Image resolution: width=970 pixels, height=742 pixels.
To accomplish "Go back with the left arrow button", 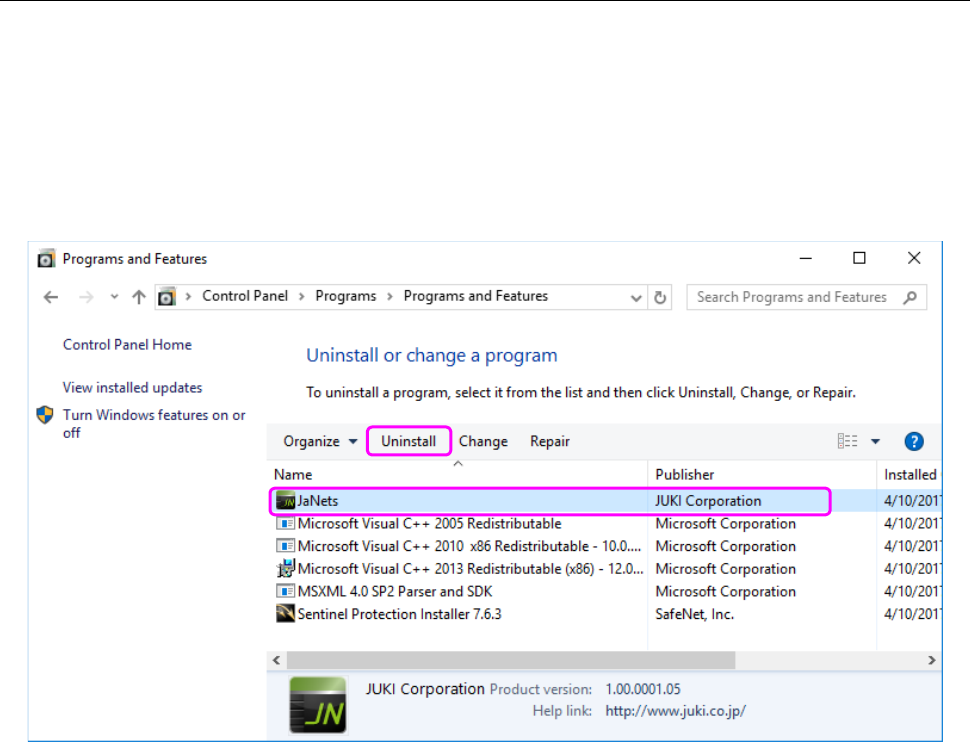I will [x=51, y=298].
